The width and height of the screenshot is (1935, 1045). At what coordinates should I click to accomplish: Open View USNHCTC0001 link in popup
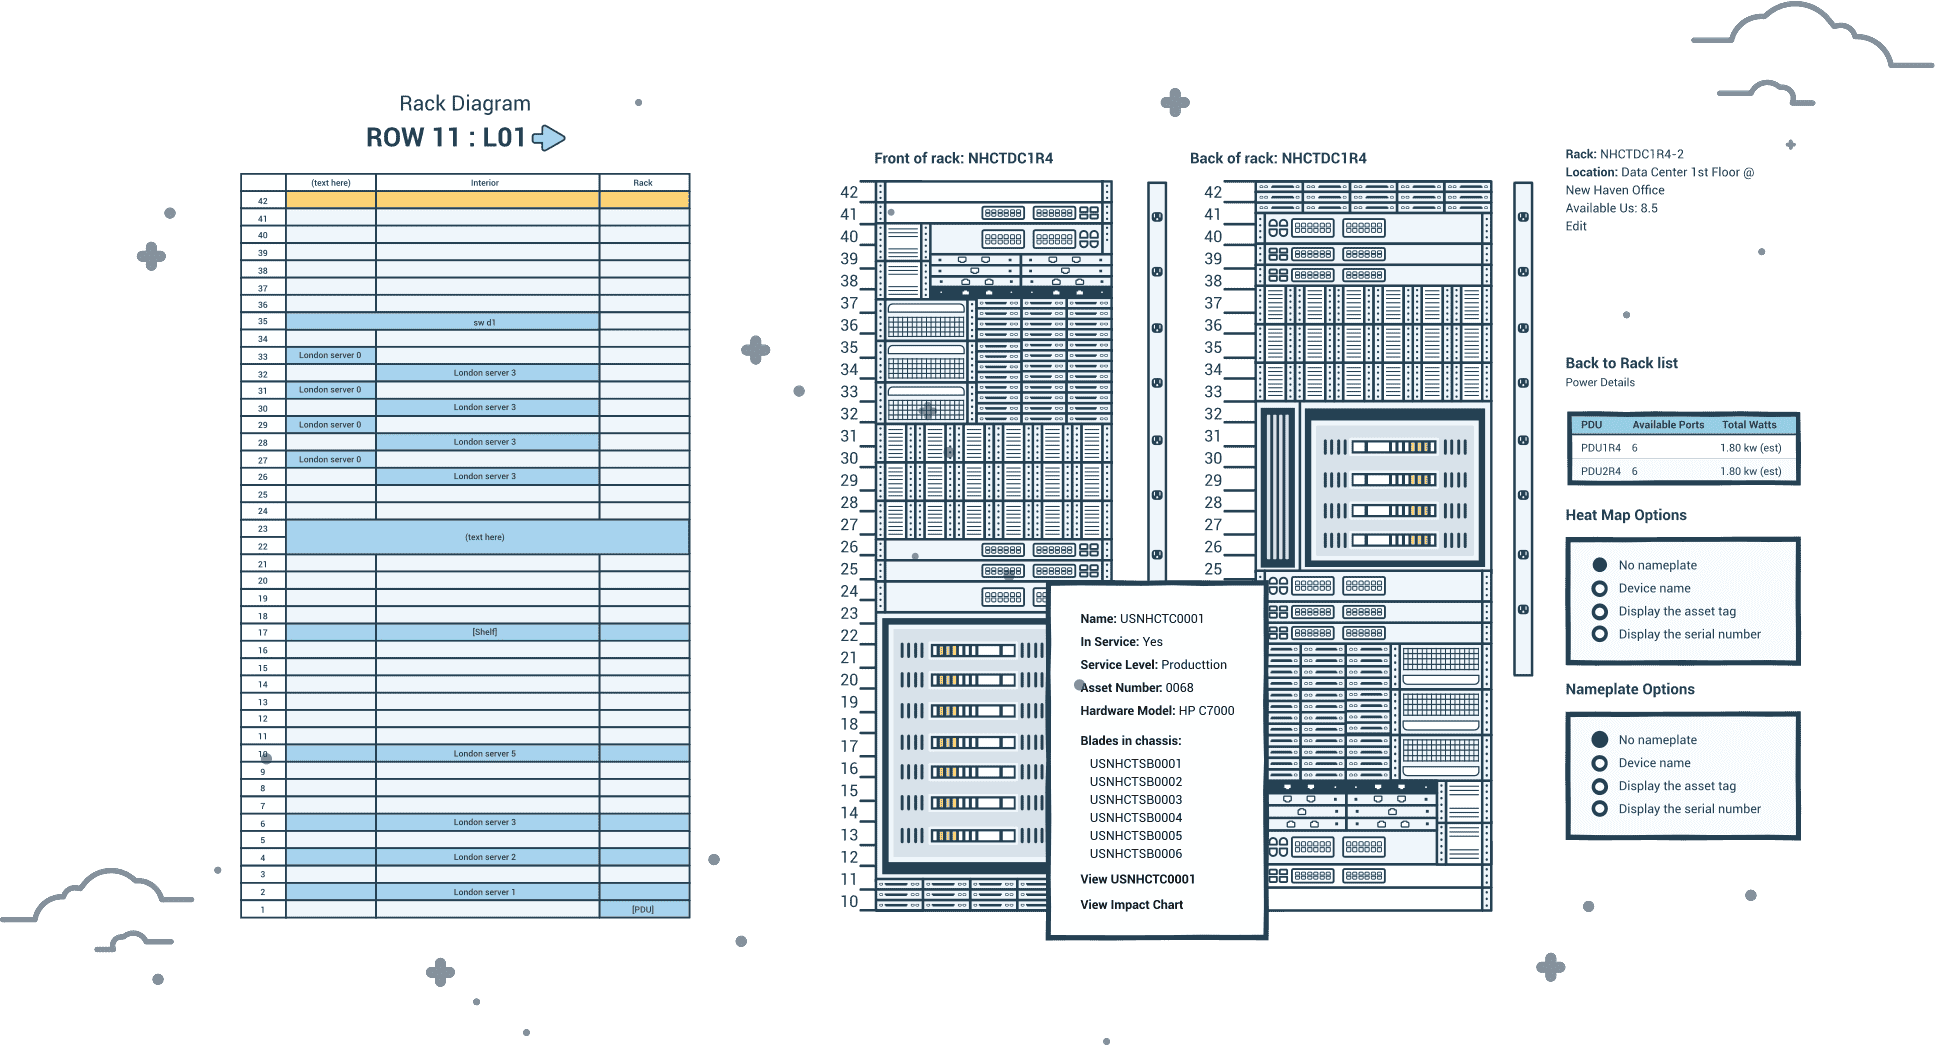(1137, 879)
